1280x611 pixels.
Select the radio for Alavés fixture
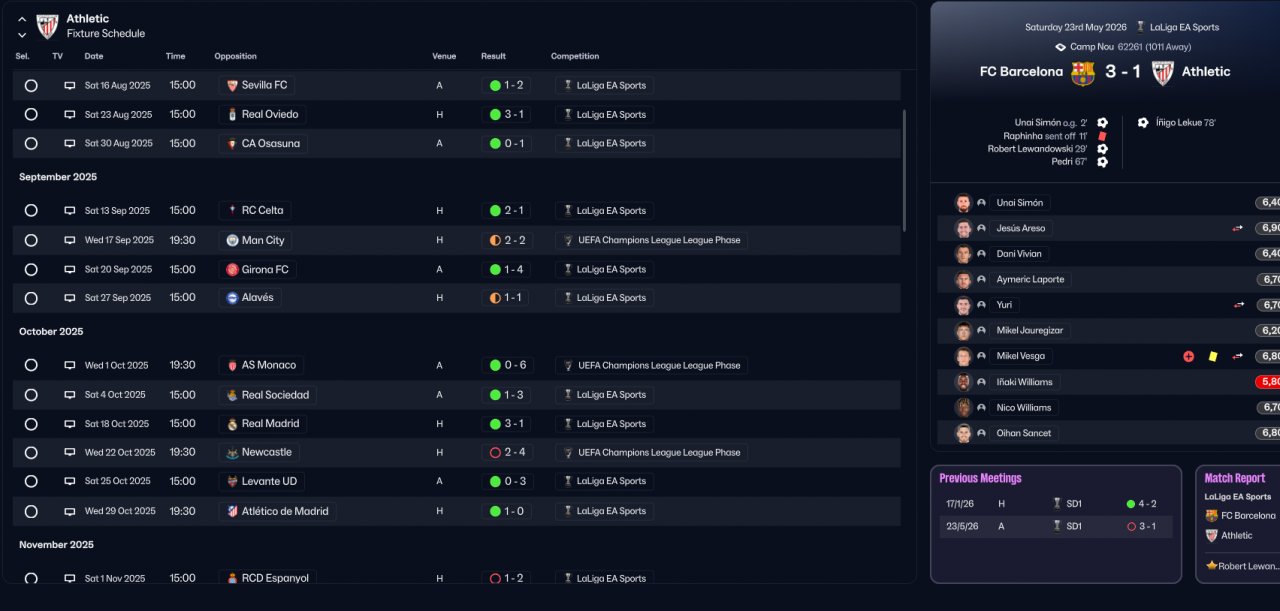31,298
